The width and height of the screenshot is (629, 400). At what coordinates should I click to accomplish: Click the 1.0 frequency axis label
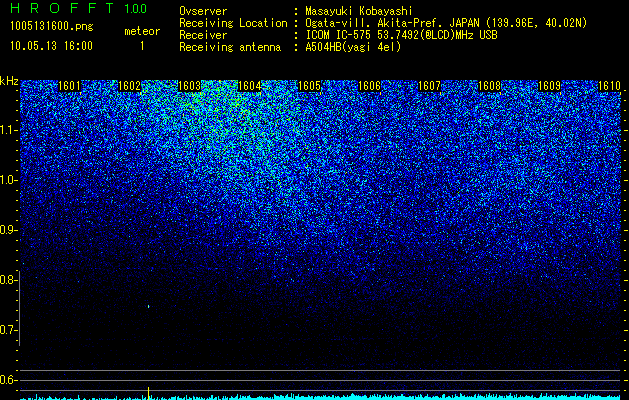pos(8,180)
